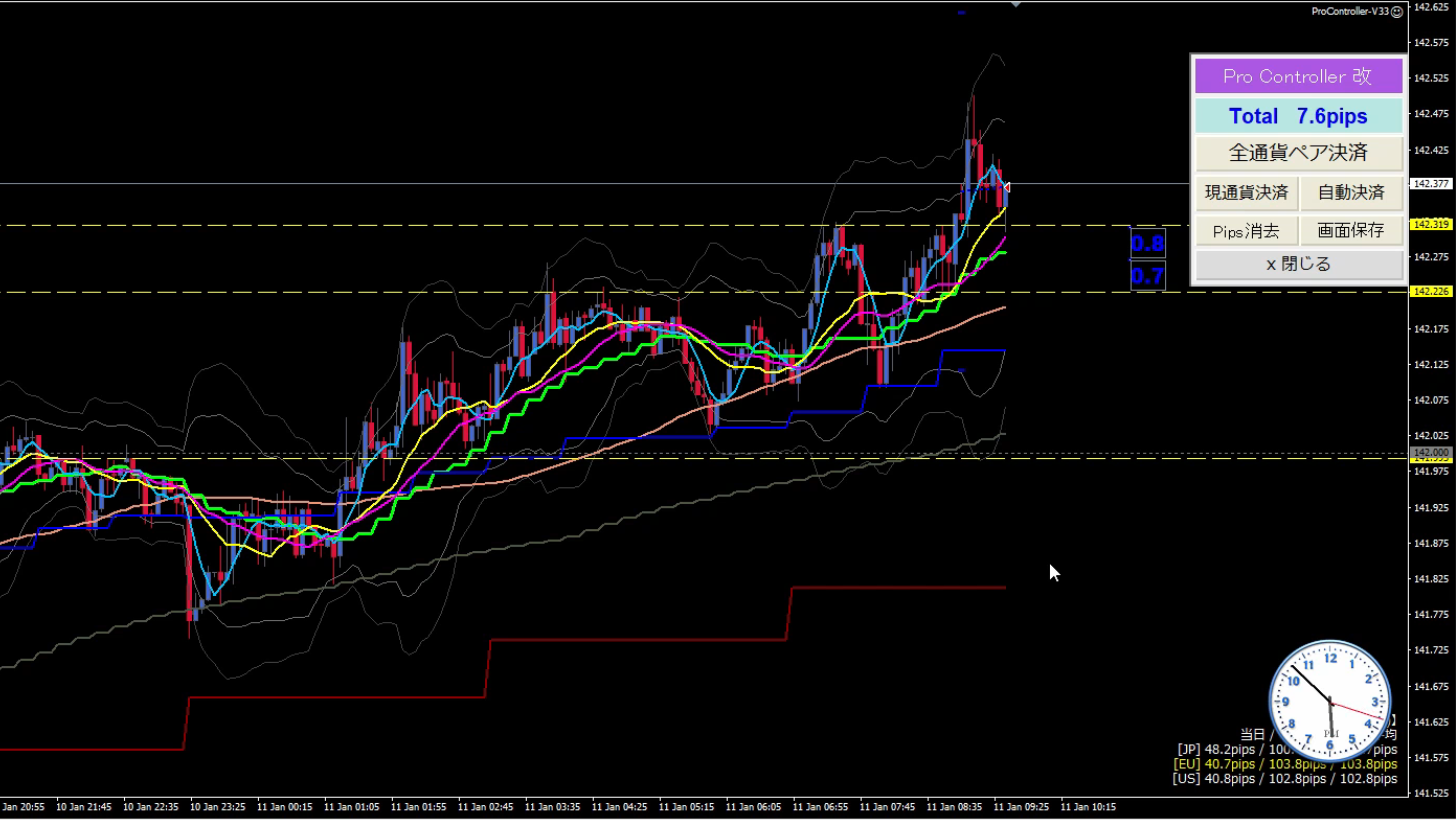
Task: Click the 11 Jan 09:25 time label
Action: 1022,806
